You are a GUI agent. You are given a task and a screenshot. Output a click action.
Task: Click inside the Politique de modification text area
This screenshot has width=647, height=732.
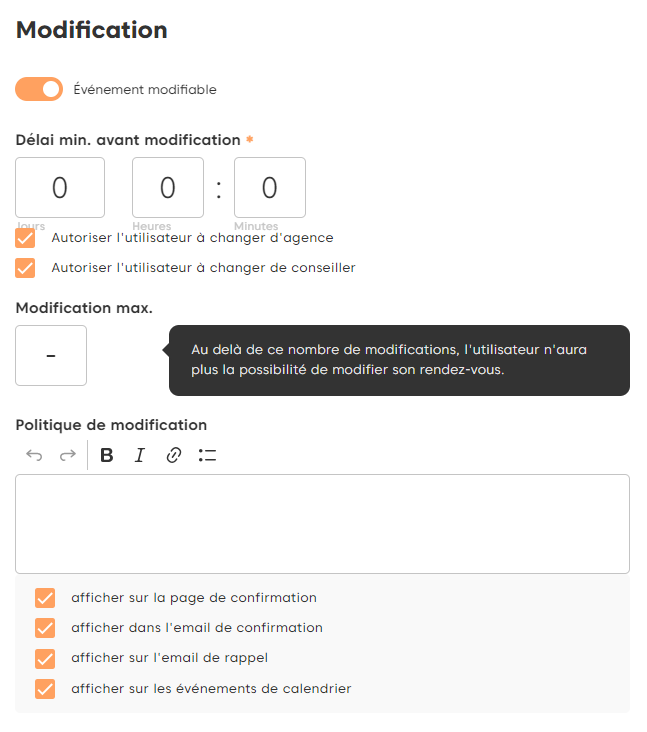tap(322, 524)
